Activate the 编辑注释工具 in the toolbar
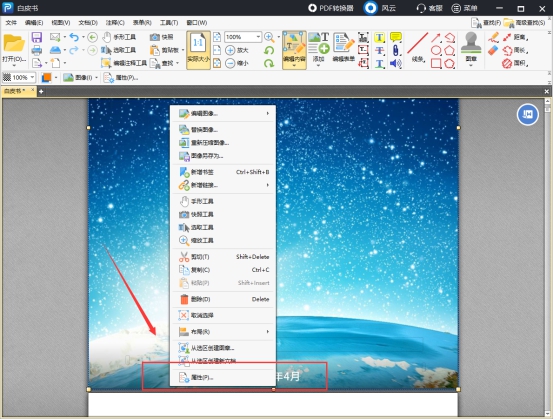Viewport: 553px width, 419px height. 124,63
